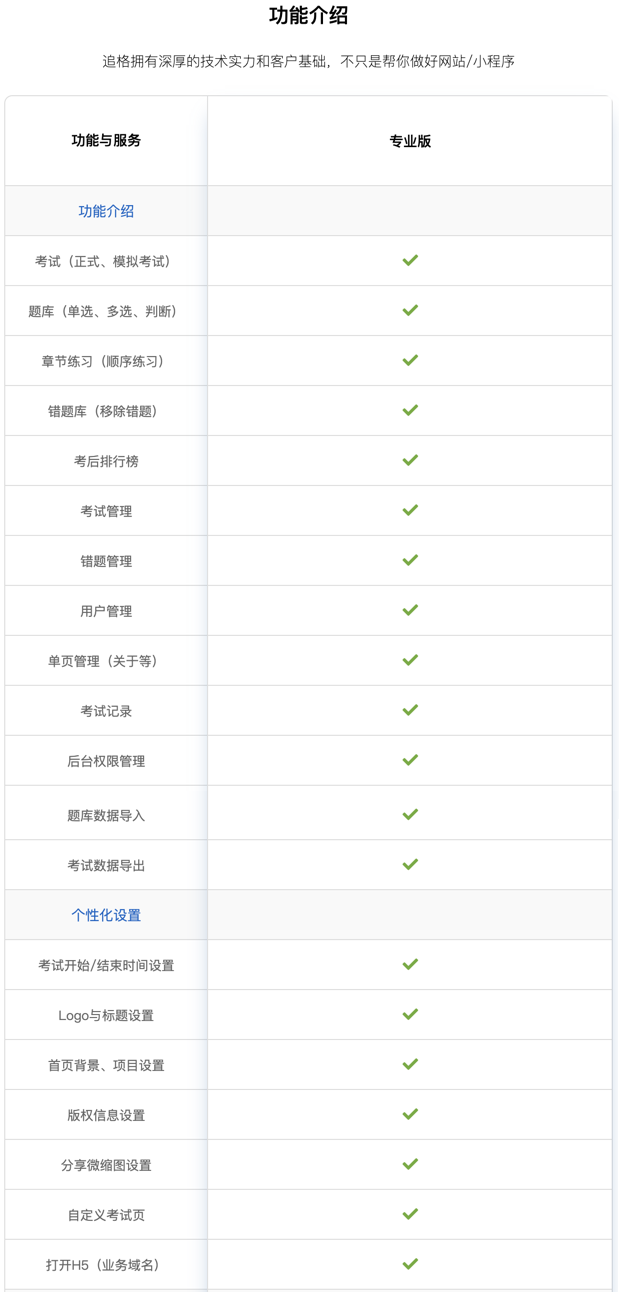Click the checkmark for 考后排行榜
This screenshot has height=1292, width=619.
(x=410, y=460)
